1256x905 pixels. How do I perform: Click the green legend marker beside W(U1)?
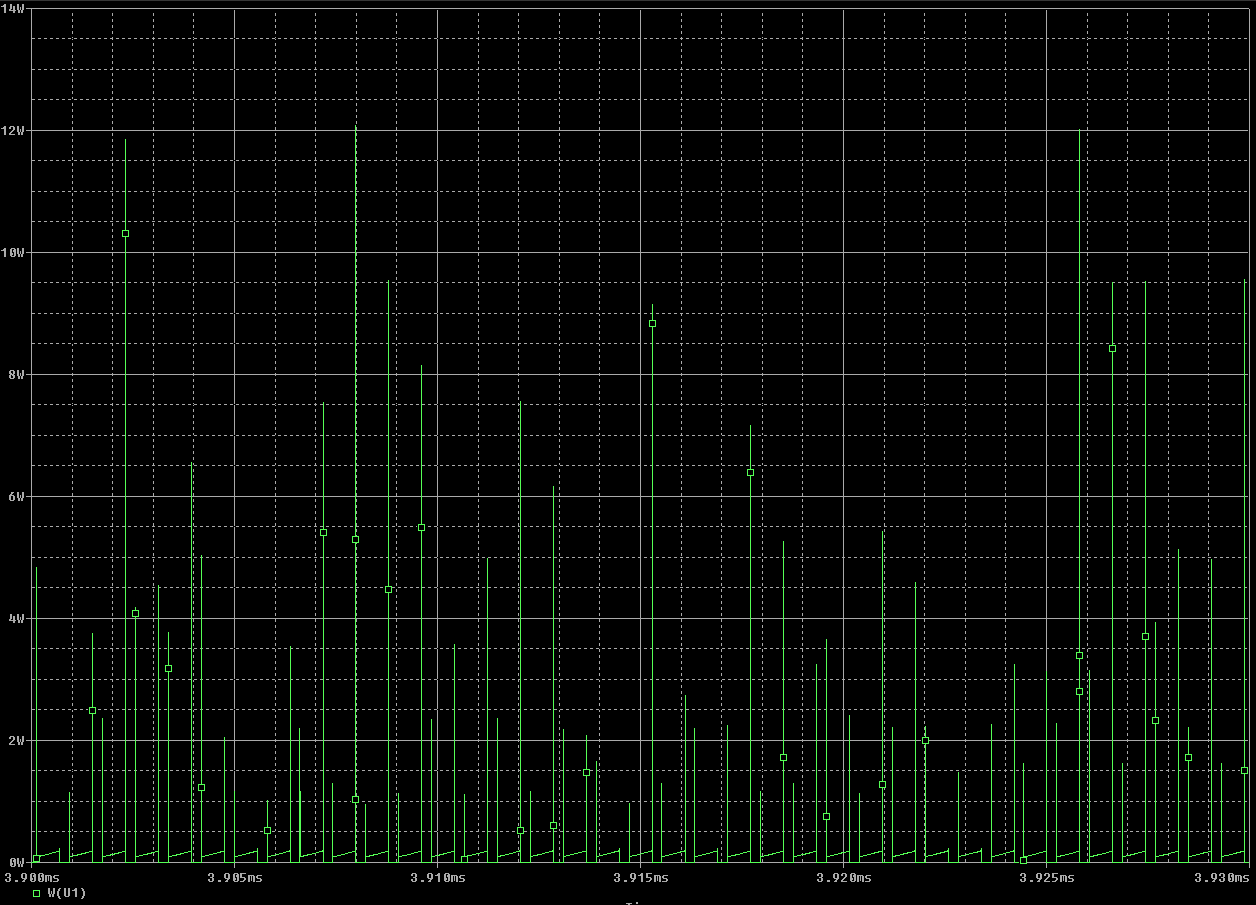[36, 893]
